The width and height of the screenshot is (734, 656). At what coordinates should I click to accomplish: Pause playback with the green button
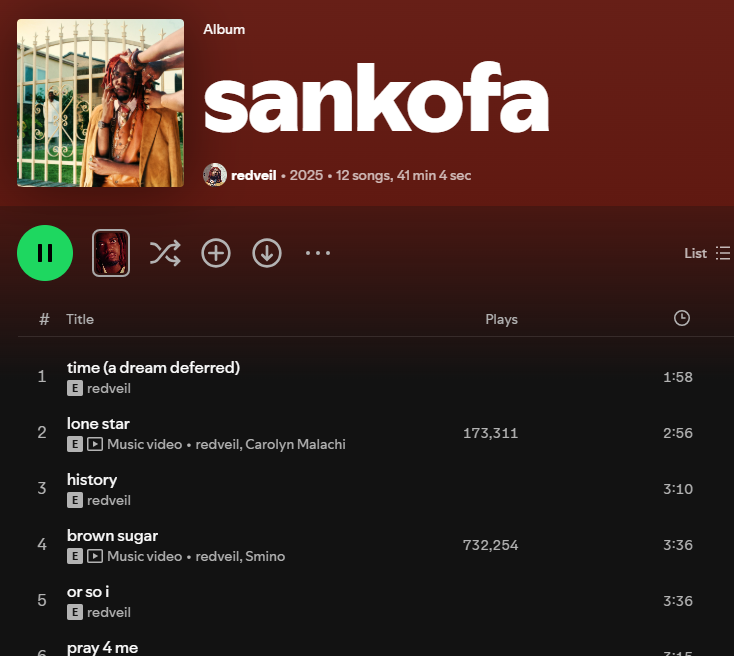click(45, 253)
